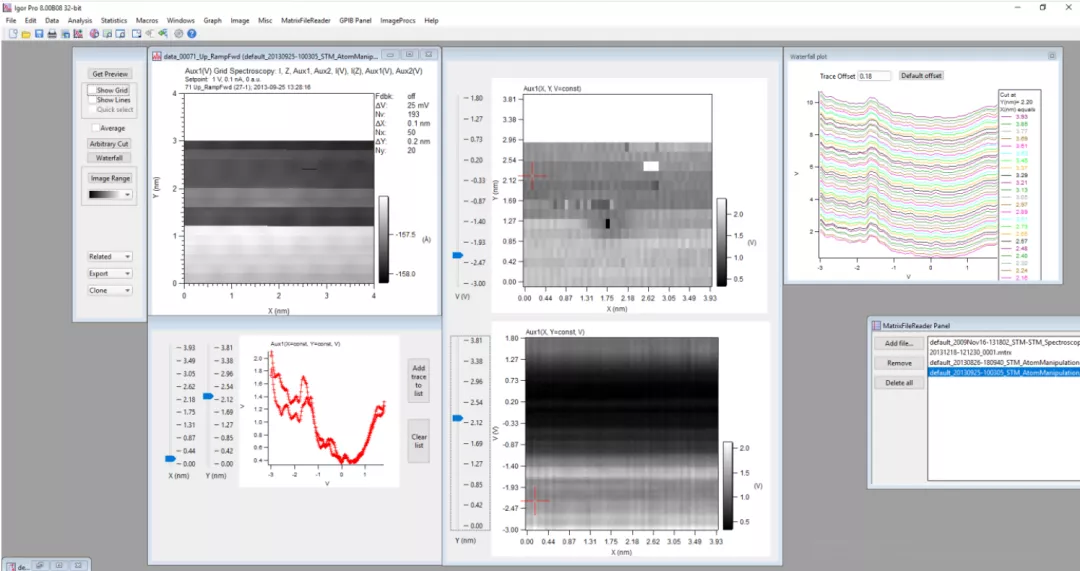Screen dimensions: 1080x571
Task: Click the first magnifier window toolbar icon
Action: click(x=107, y=33)
